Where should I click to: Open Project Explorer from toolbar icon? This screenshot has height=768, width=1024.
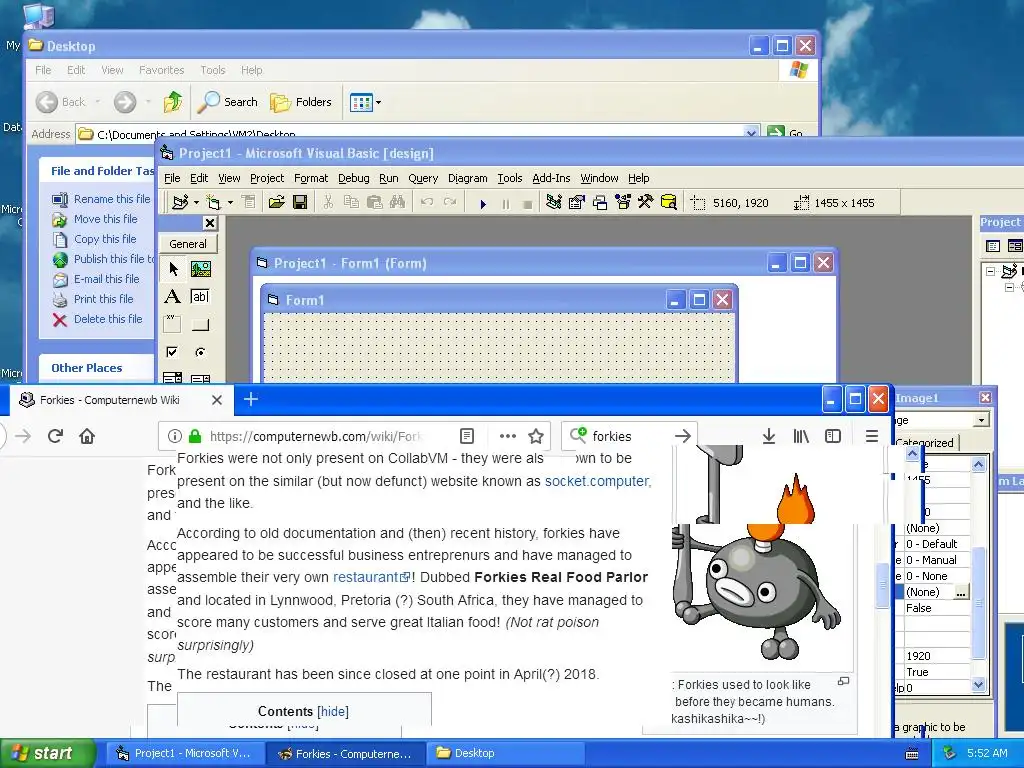coord(554,202)
